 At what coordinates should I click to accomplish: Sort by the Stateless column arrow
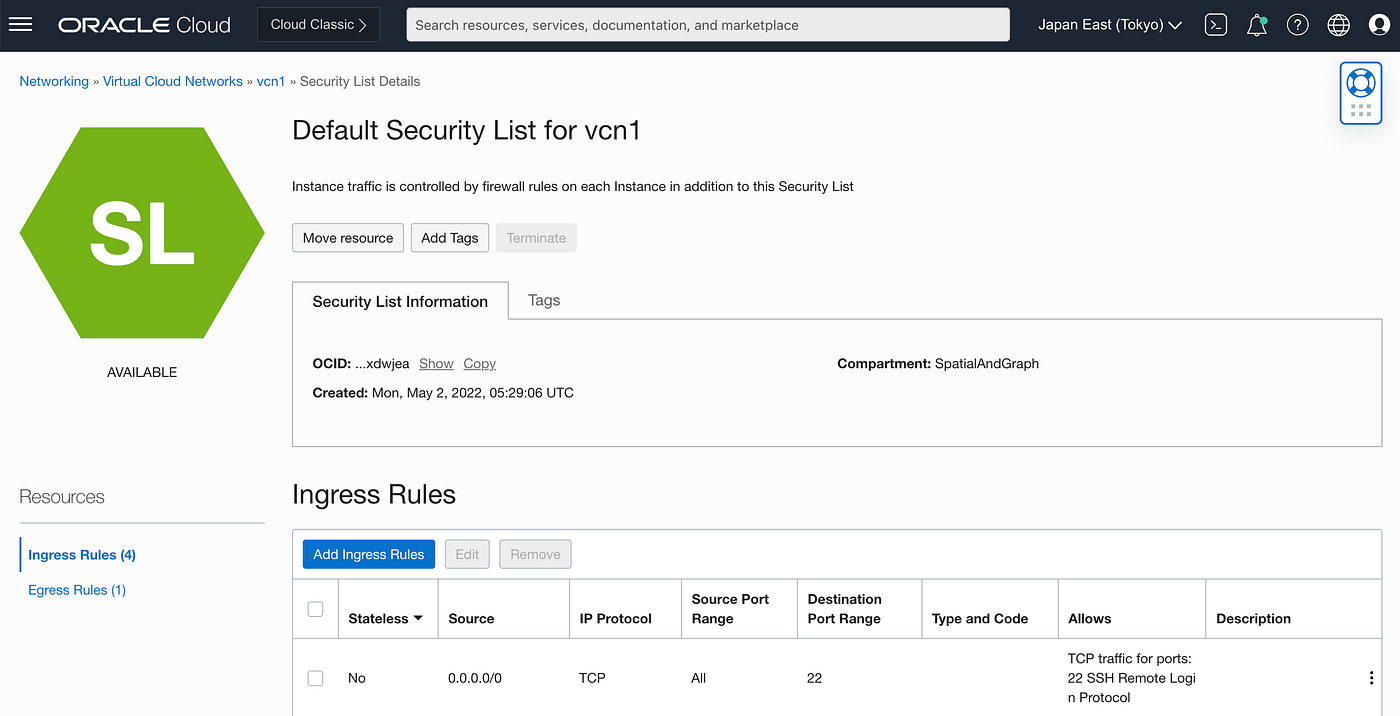418,618
